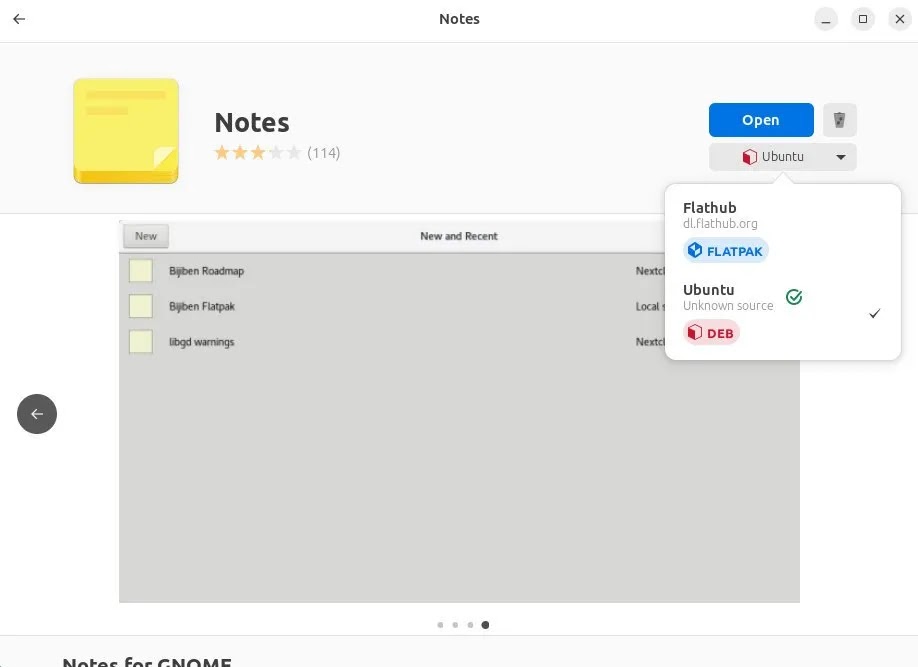Jump to first screenshot dot

point(440,625)
